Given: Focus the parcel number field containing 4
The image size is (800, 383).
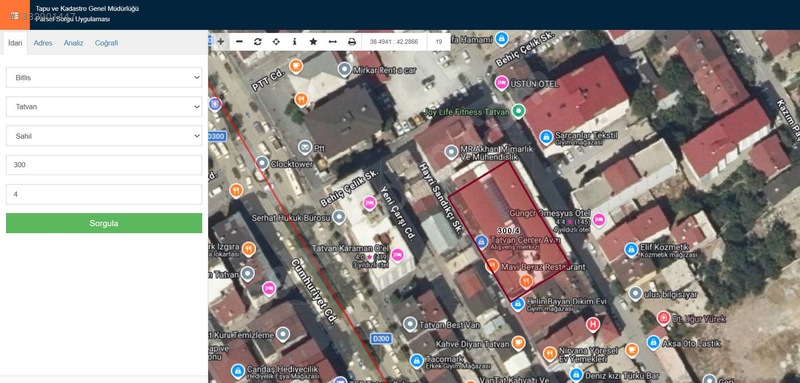Looking at the screenshot, I should (104, 194).
